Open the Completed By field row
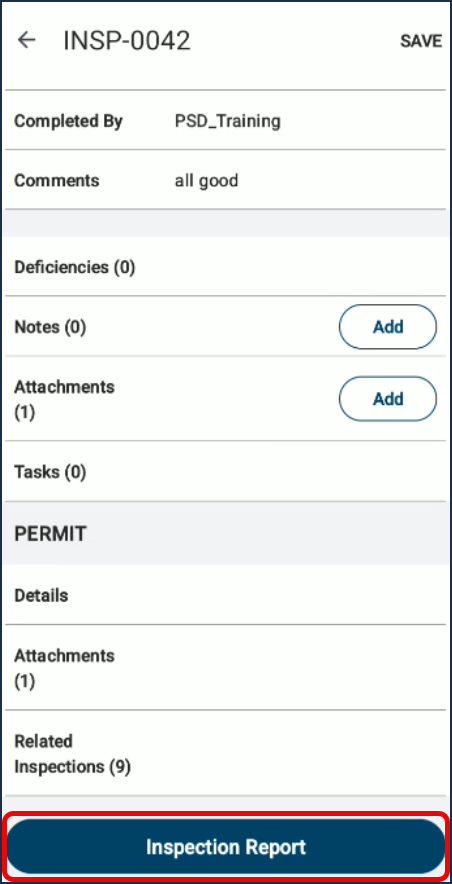Viewport: 452px width, 884px height. click(x=225, y=121)
